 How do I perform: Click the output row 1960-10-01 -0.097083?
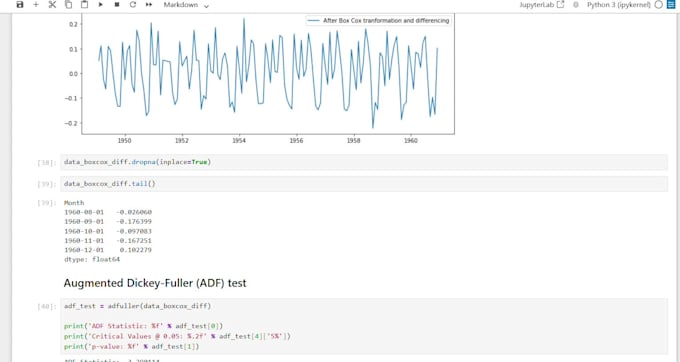108,231
